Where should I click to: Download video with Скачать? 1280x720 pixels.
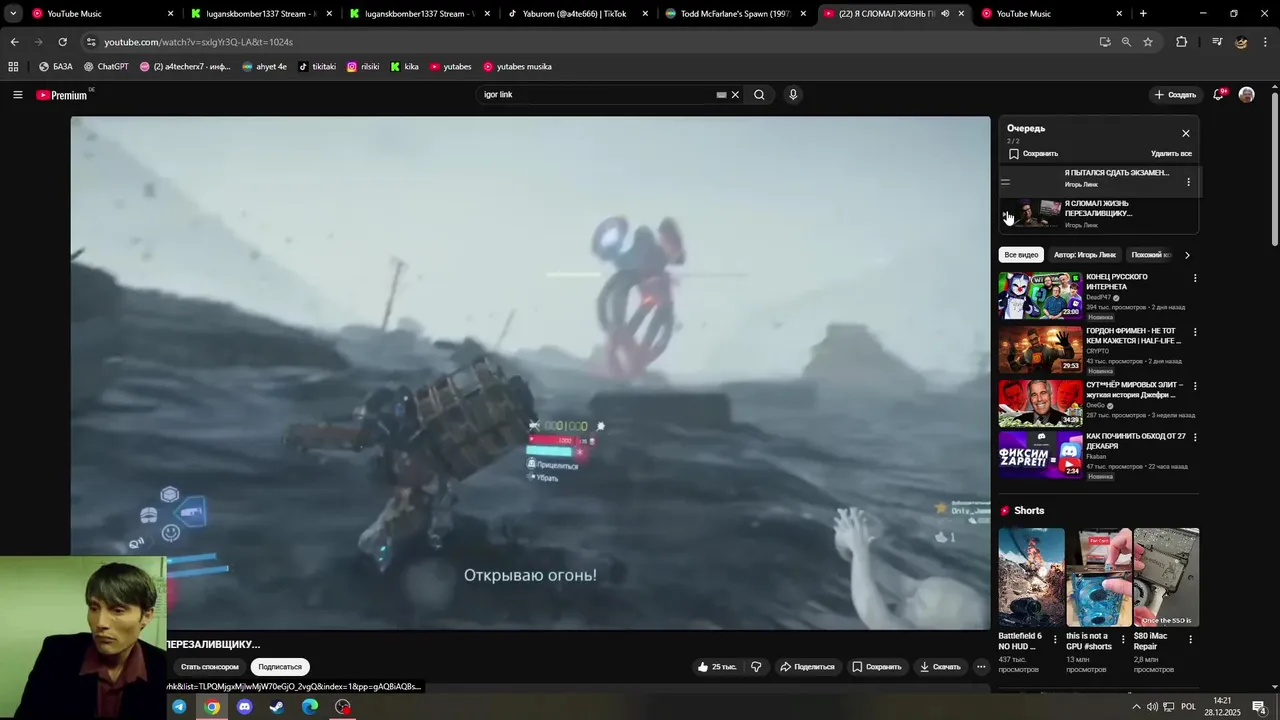tap(941, 667)
